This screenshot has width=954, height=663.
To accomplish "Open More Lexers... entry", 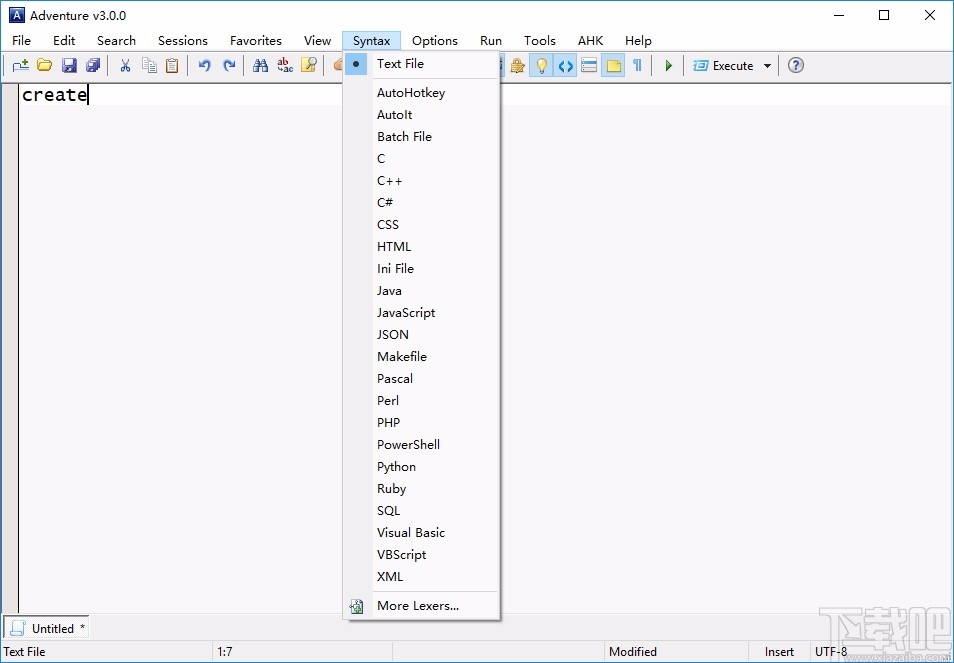I will click(x=421, y=606).
